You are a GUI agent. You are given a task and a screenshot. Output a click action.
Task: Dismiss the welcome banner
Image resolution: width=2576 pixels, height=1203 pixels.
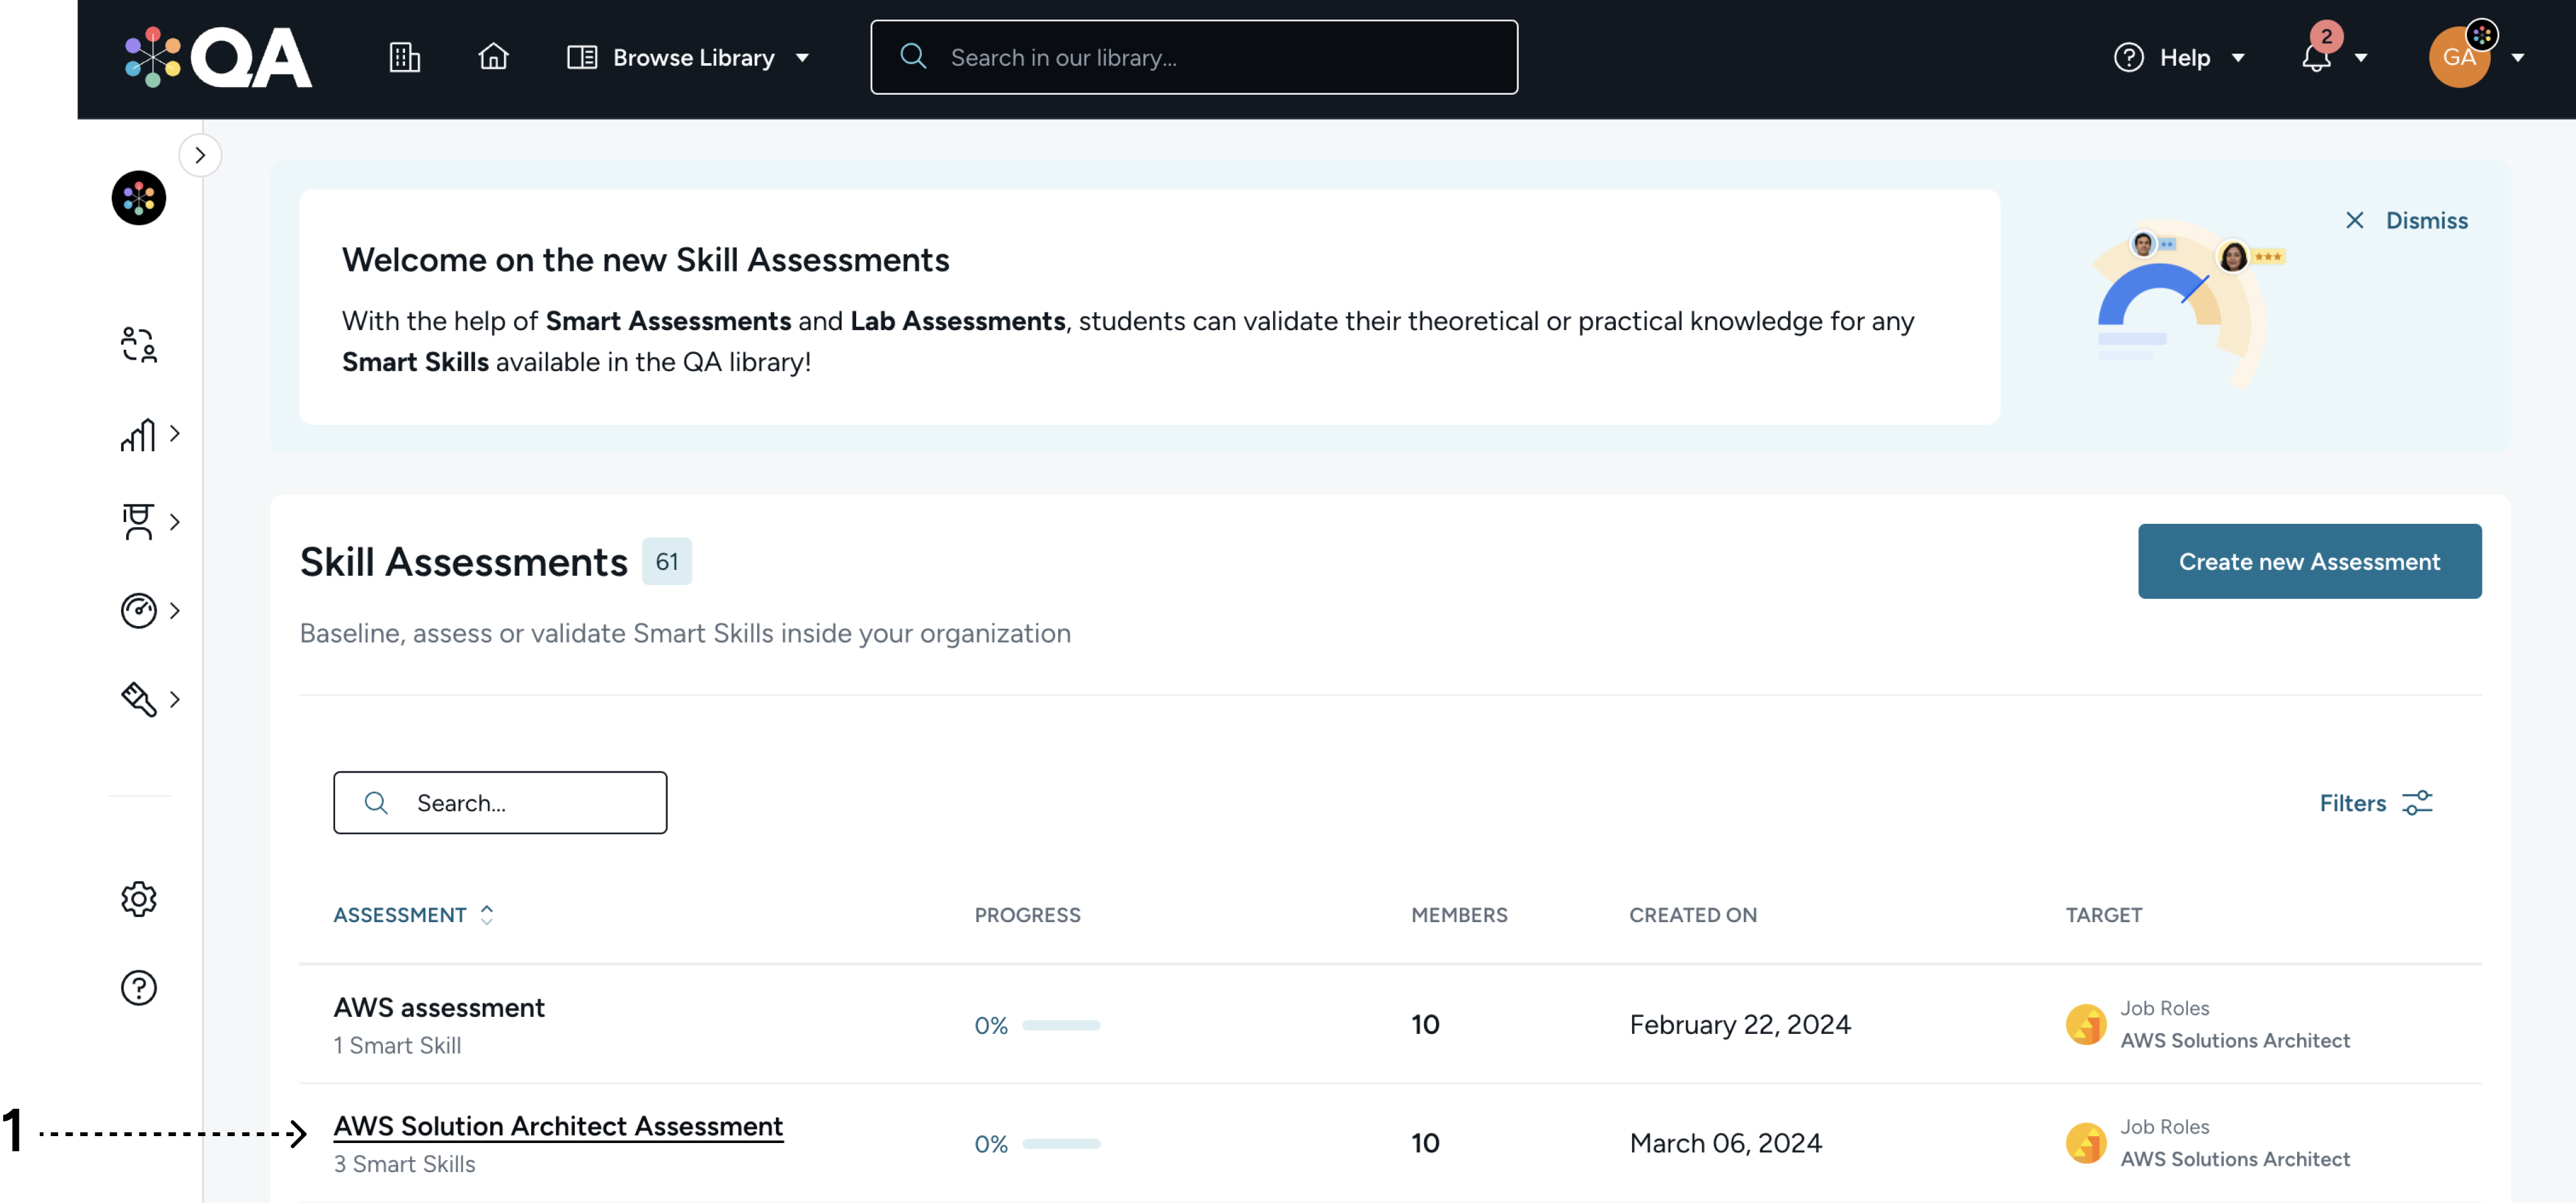(x=2406, y=220)
